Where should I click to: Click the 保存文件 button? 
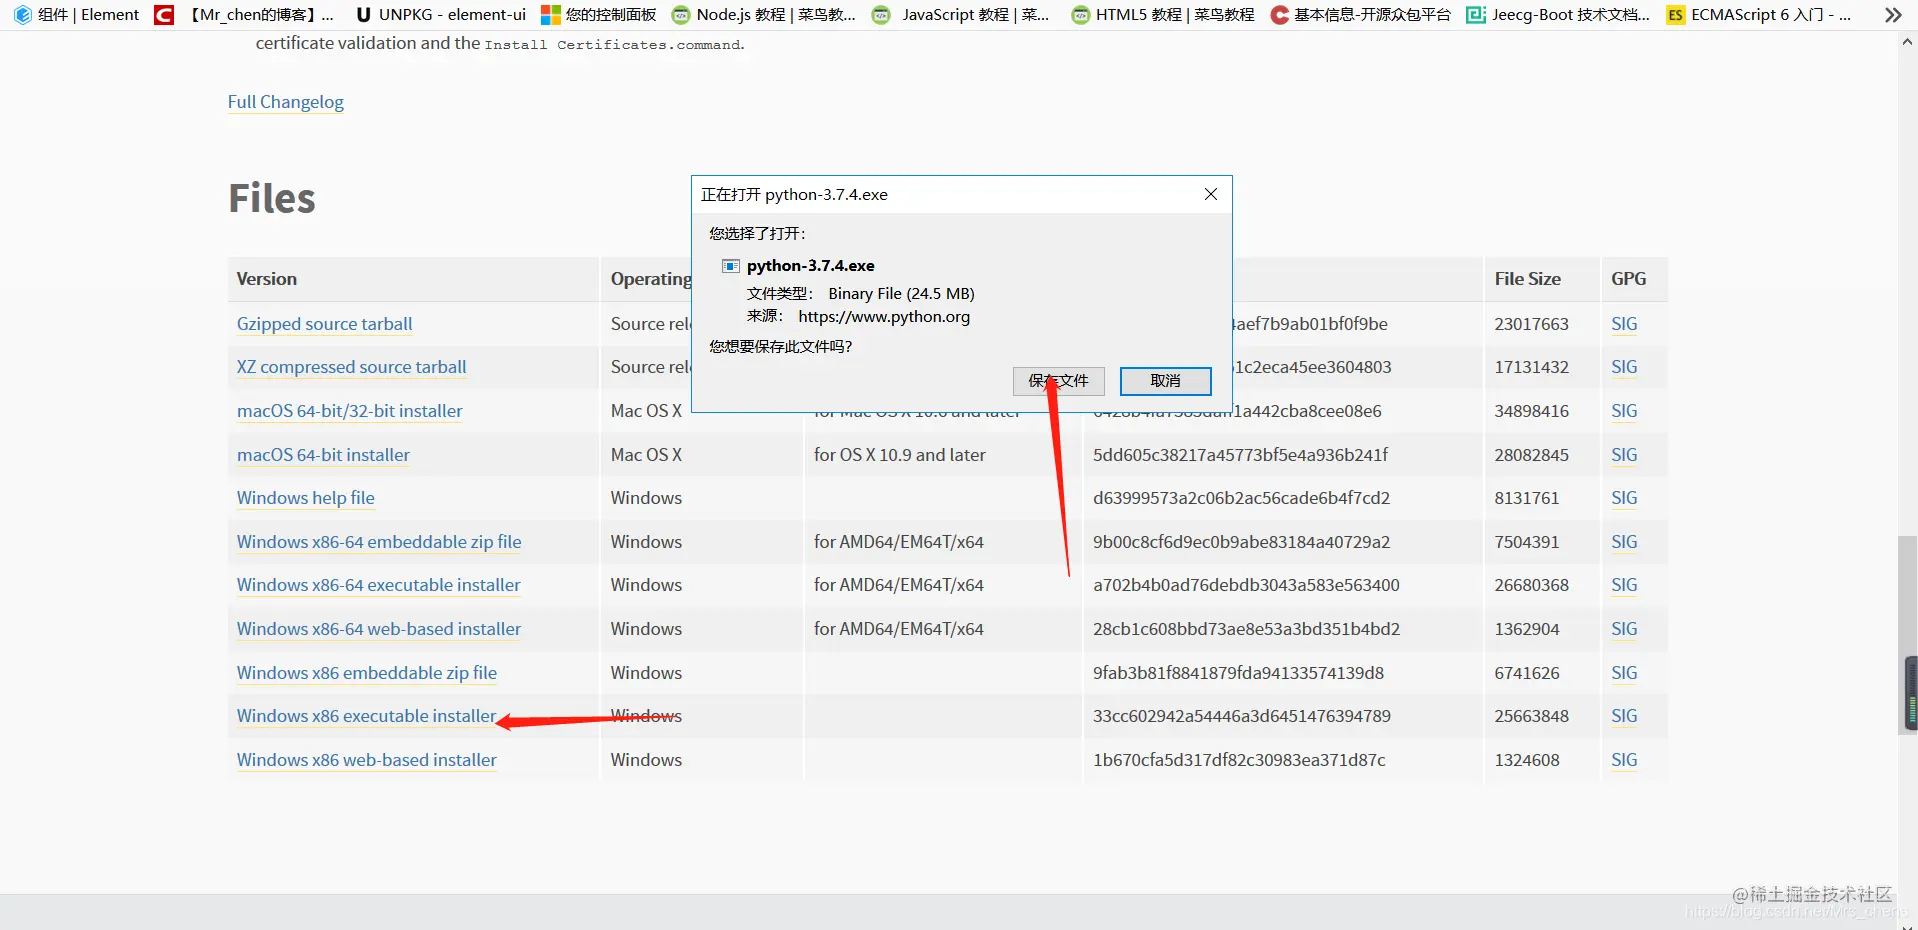1058,381
